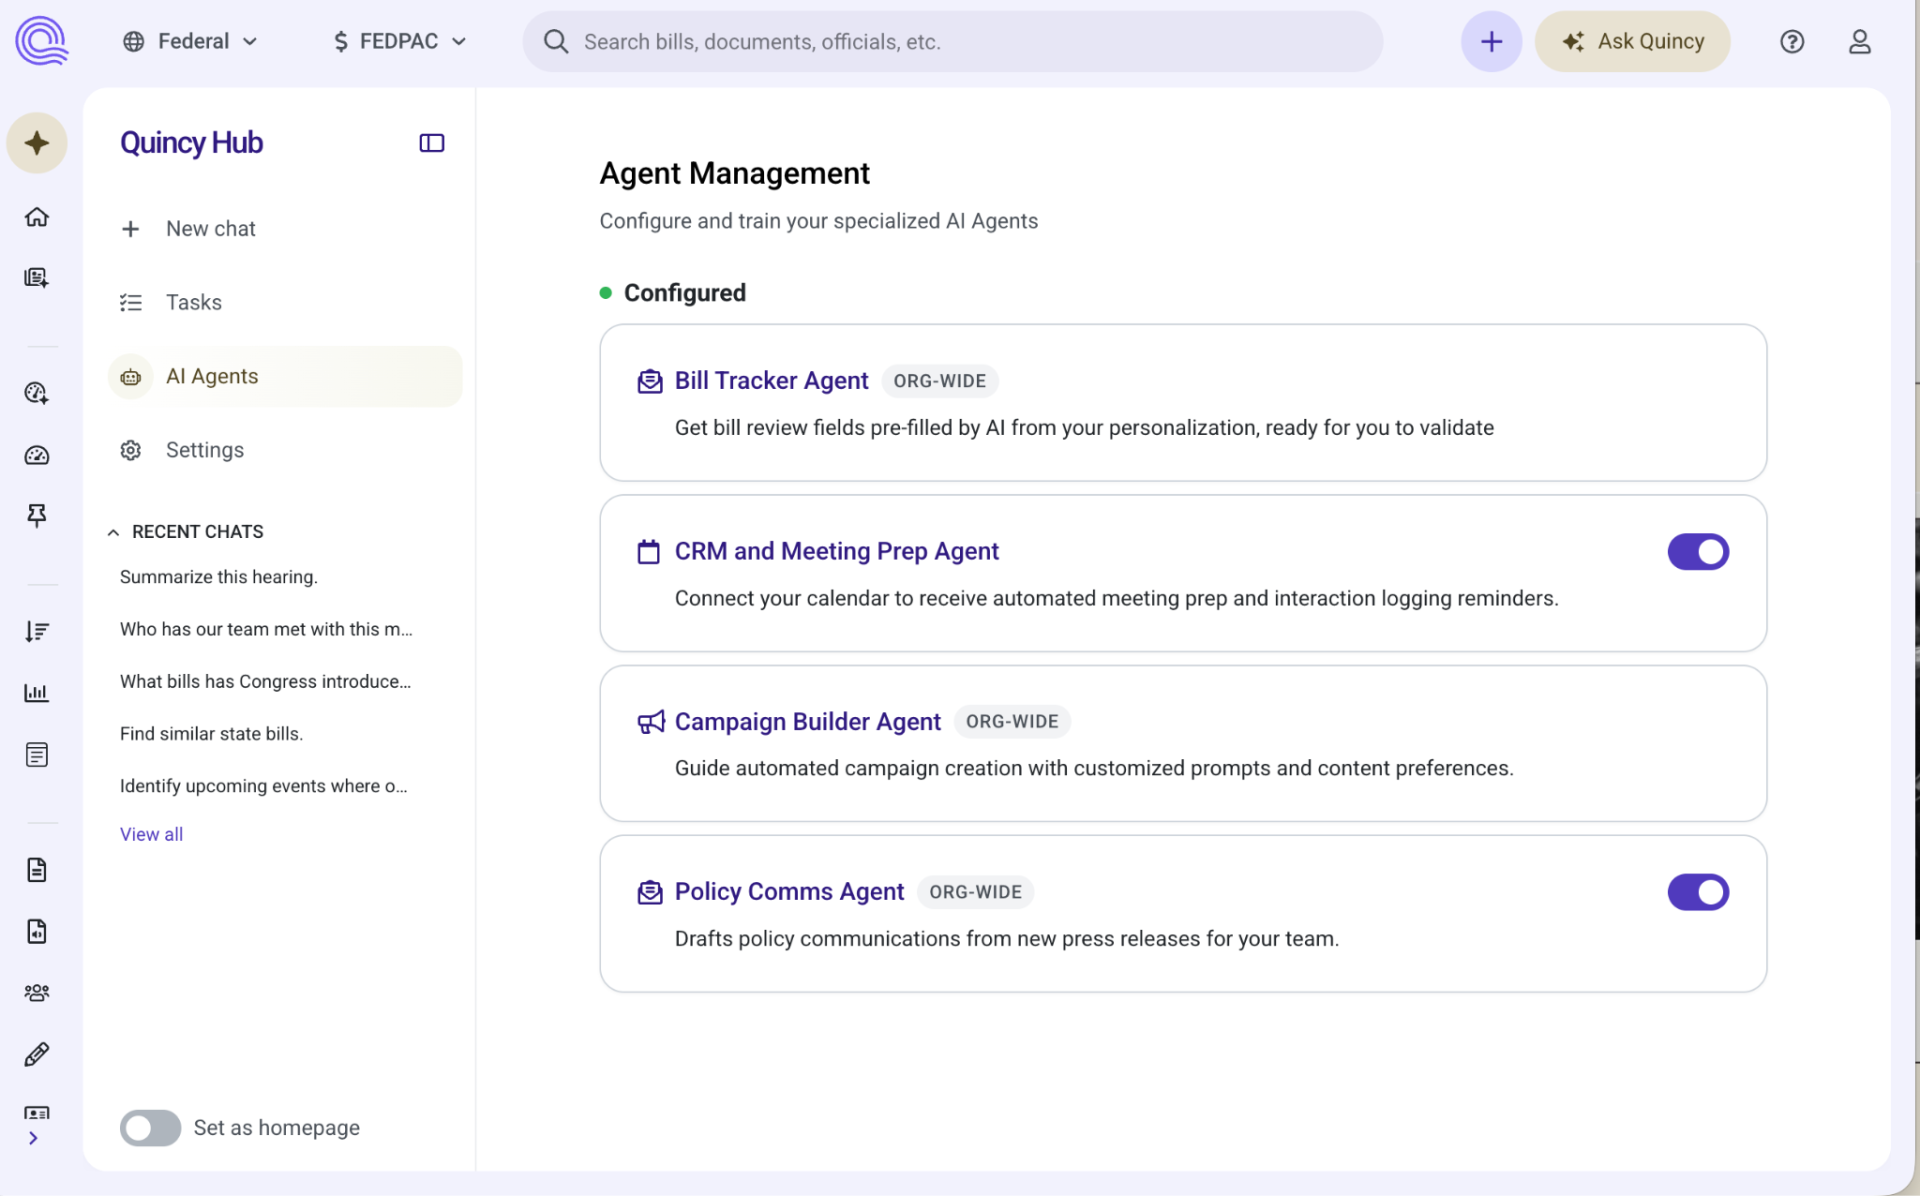Click the pushpin icon in left rail
Image resolution: width=1920 pixels, height=1196 pixels.
pyautogui.click(x=37, y=516)
